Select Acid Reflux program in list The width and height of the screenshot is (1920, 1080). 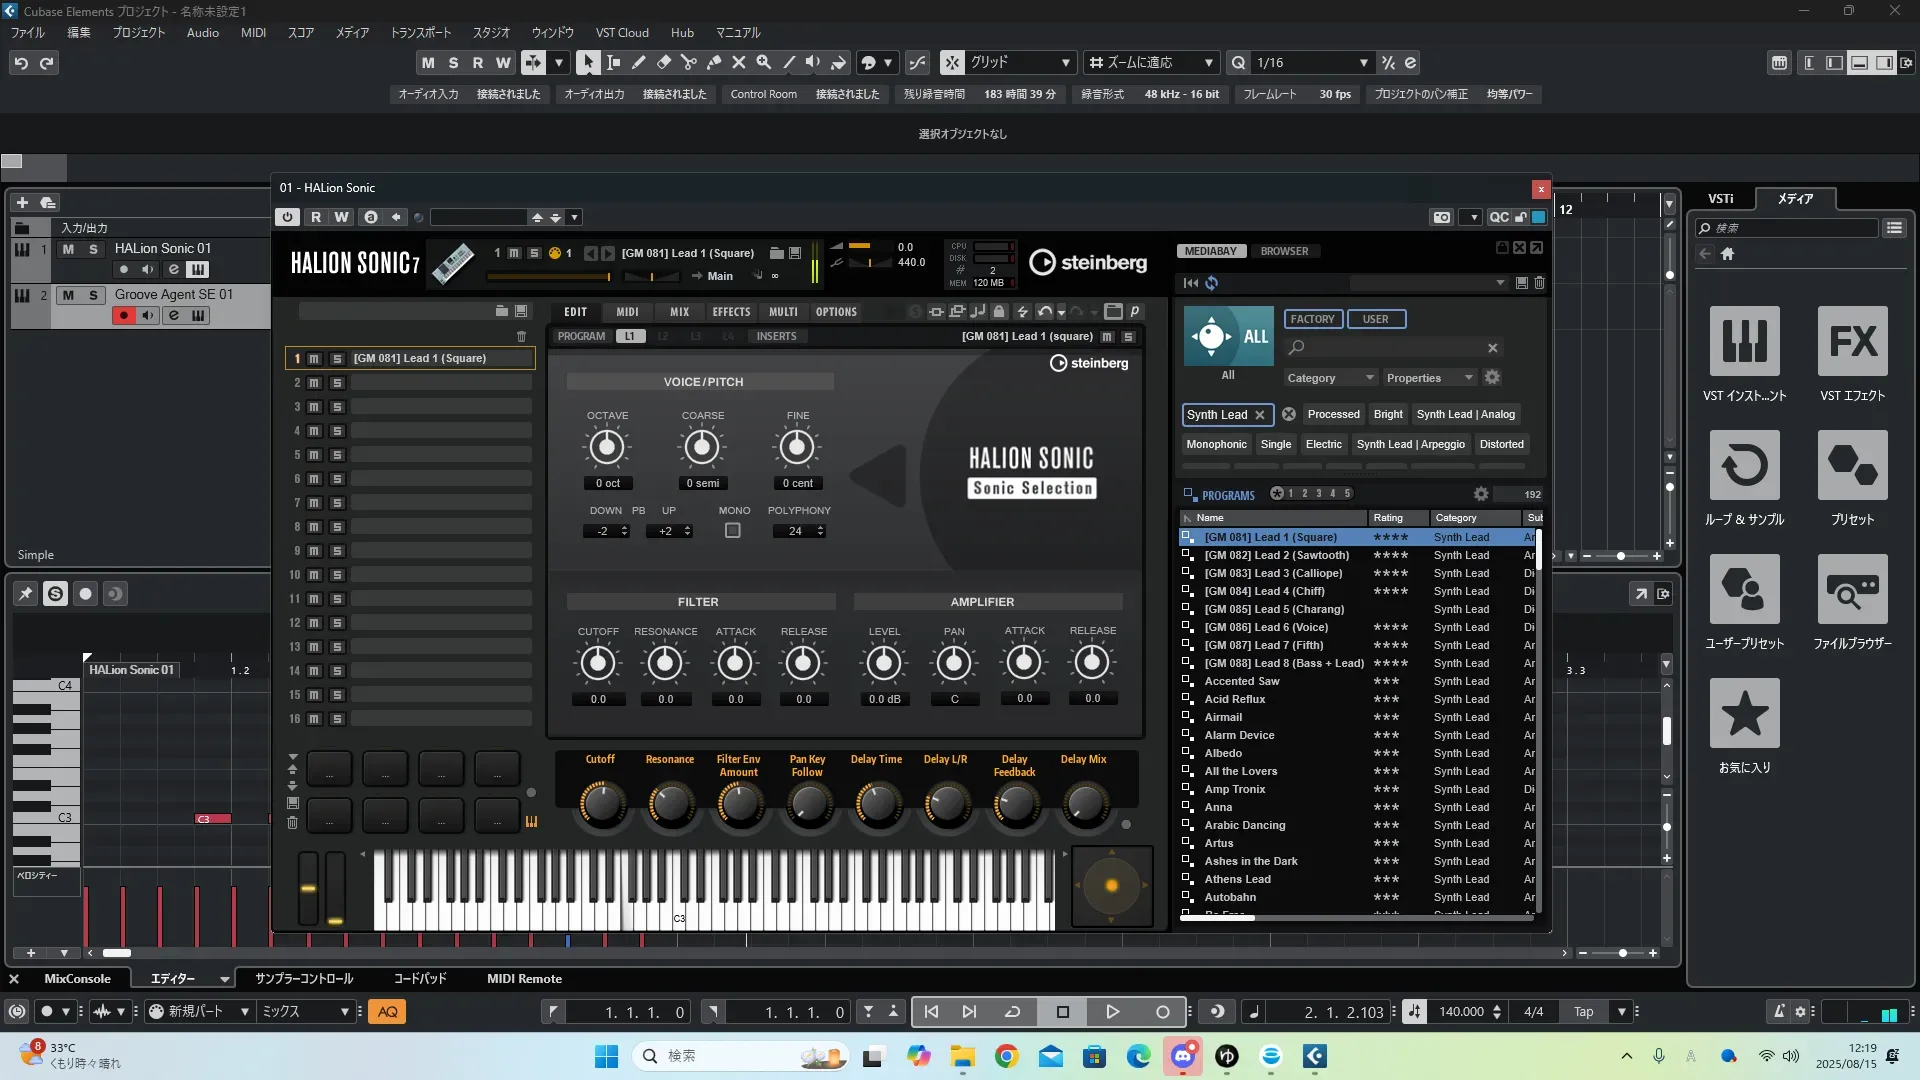pos(1234,699)
